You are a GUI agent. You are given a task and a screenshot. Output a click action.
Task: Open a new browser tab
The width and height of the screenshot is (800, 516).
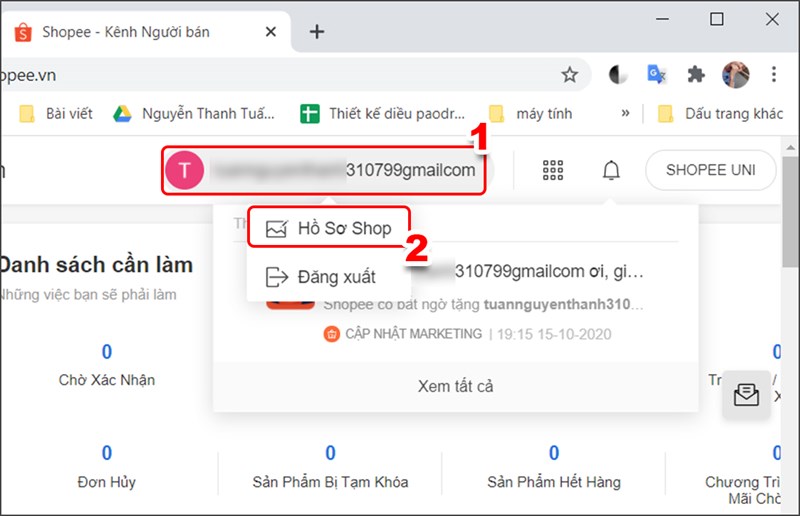pos(317,32)
